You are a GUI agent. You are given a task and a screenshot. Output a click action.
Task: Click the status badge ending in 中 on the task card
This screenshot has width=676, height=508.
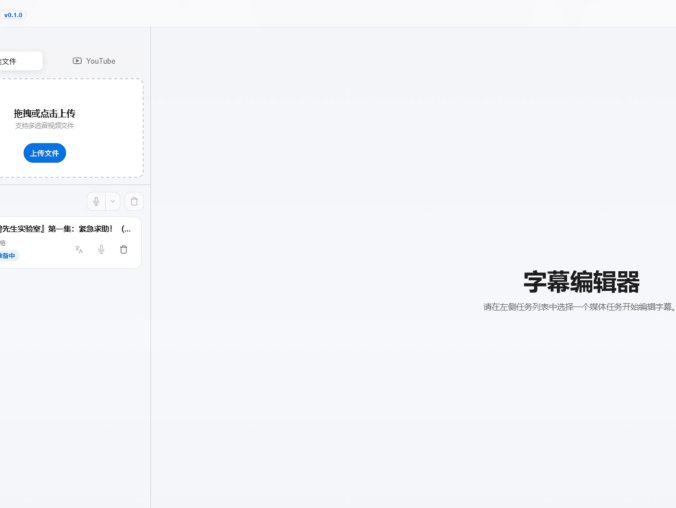(9, 256)
